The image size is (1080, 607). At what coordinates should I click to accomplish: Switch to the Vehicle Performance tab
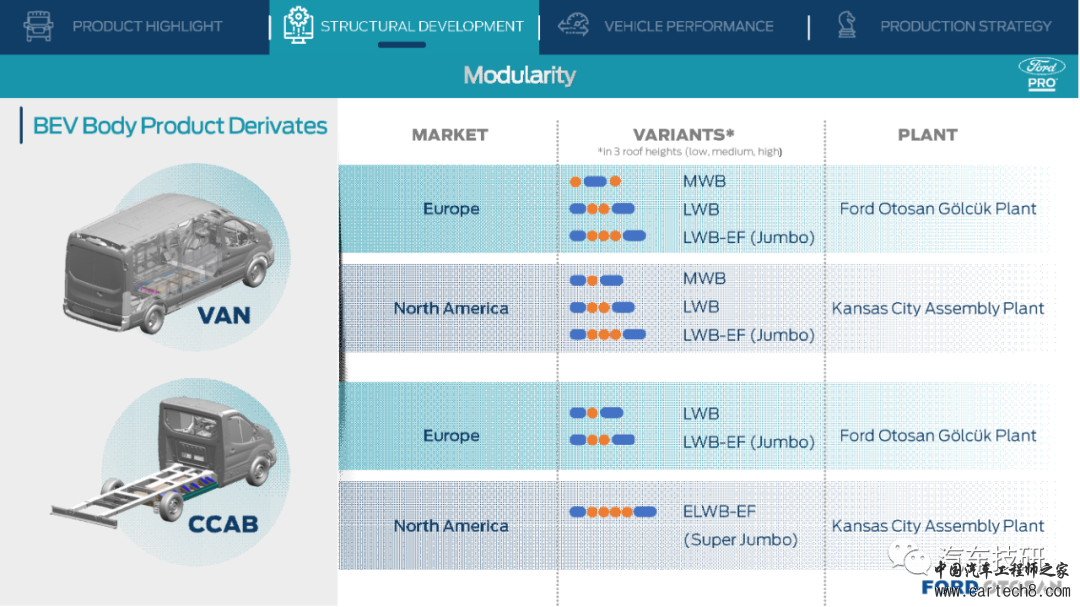[x=688, y=26]
